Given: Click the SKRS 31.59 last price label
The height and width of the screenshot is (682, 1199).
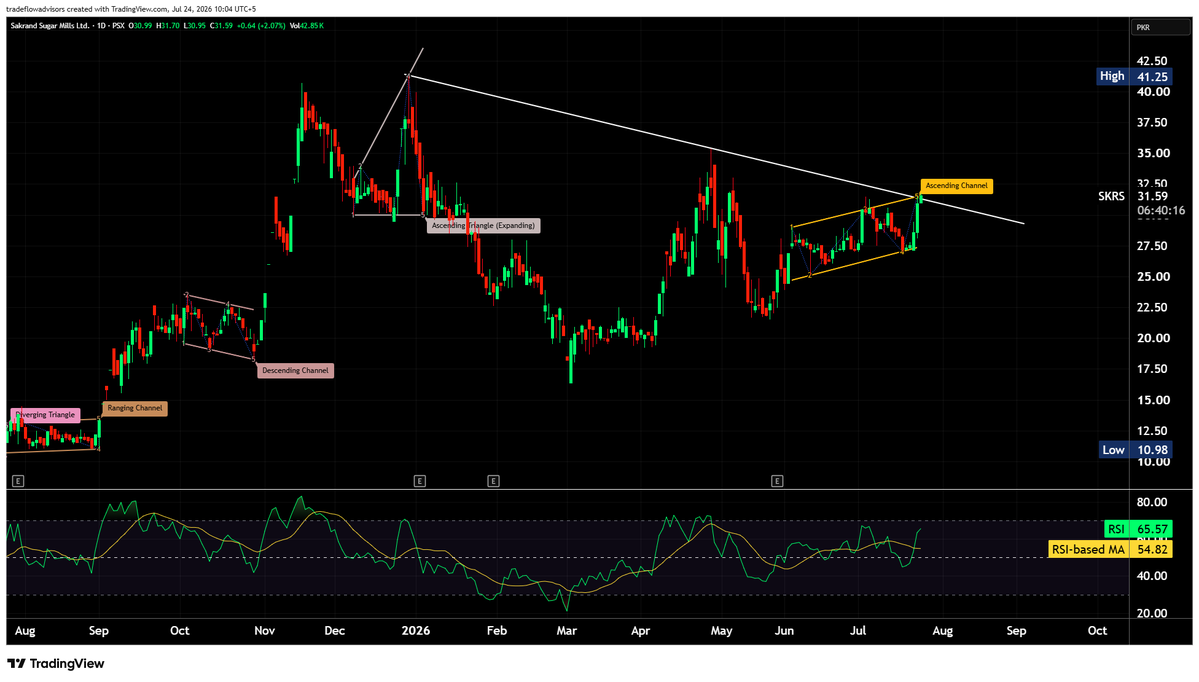Looking at the screenshot, I should click(1133, 196).
